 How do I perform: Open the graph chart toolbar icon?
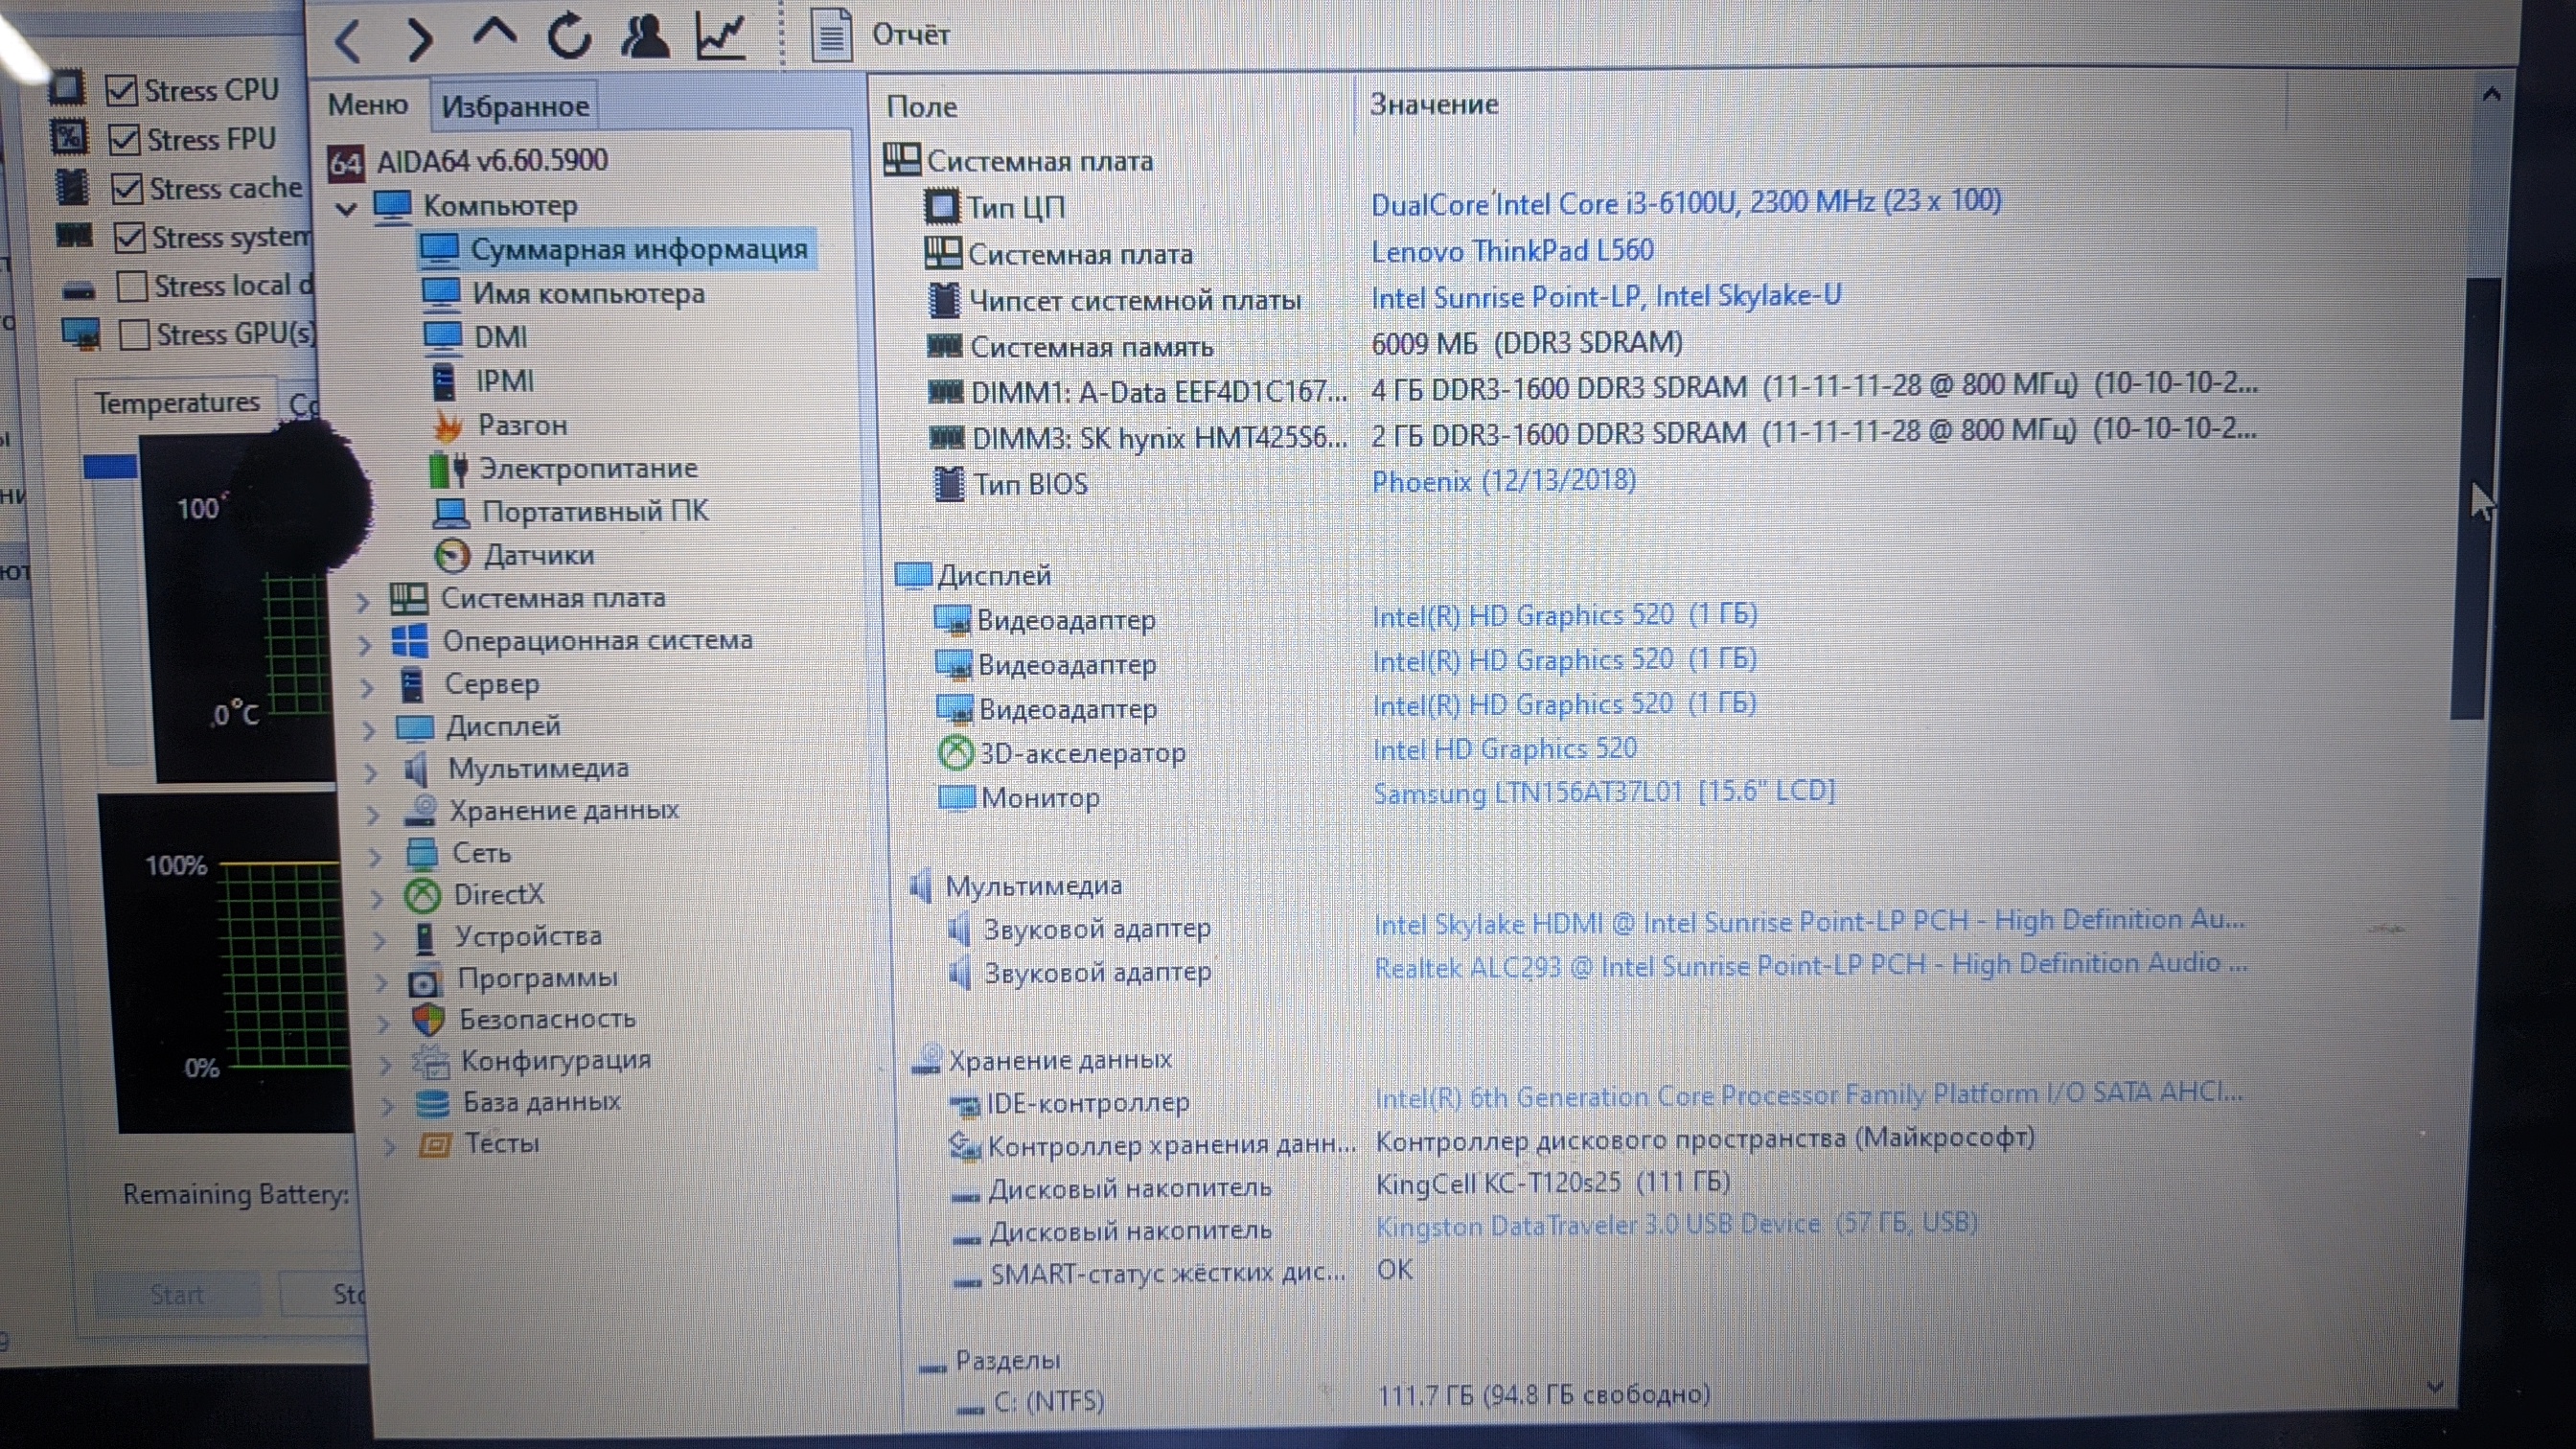[721, 35]
